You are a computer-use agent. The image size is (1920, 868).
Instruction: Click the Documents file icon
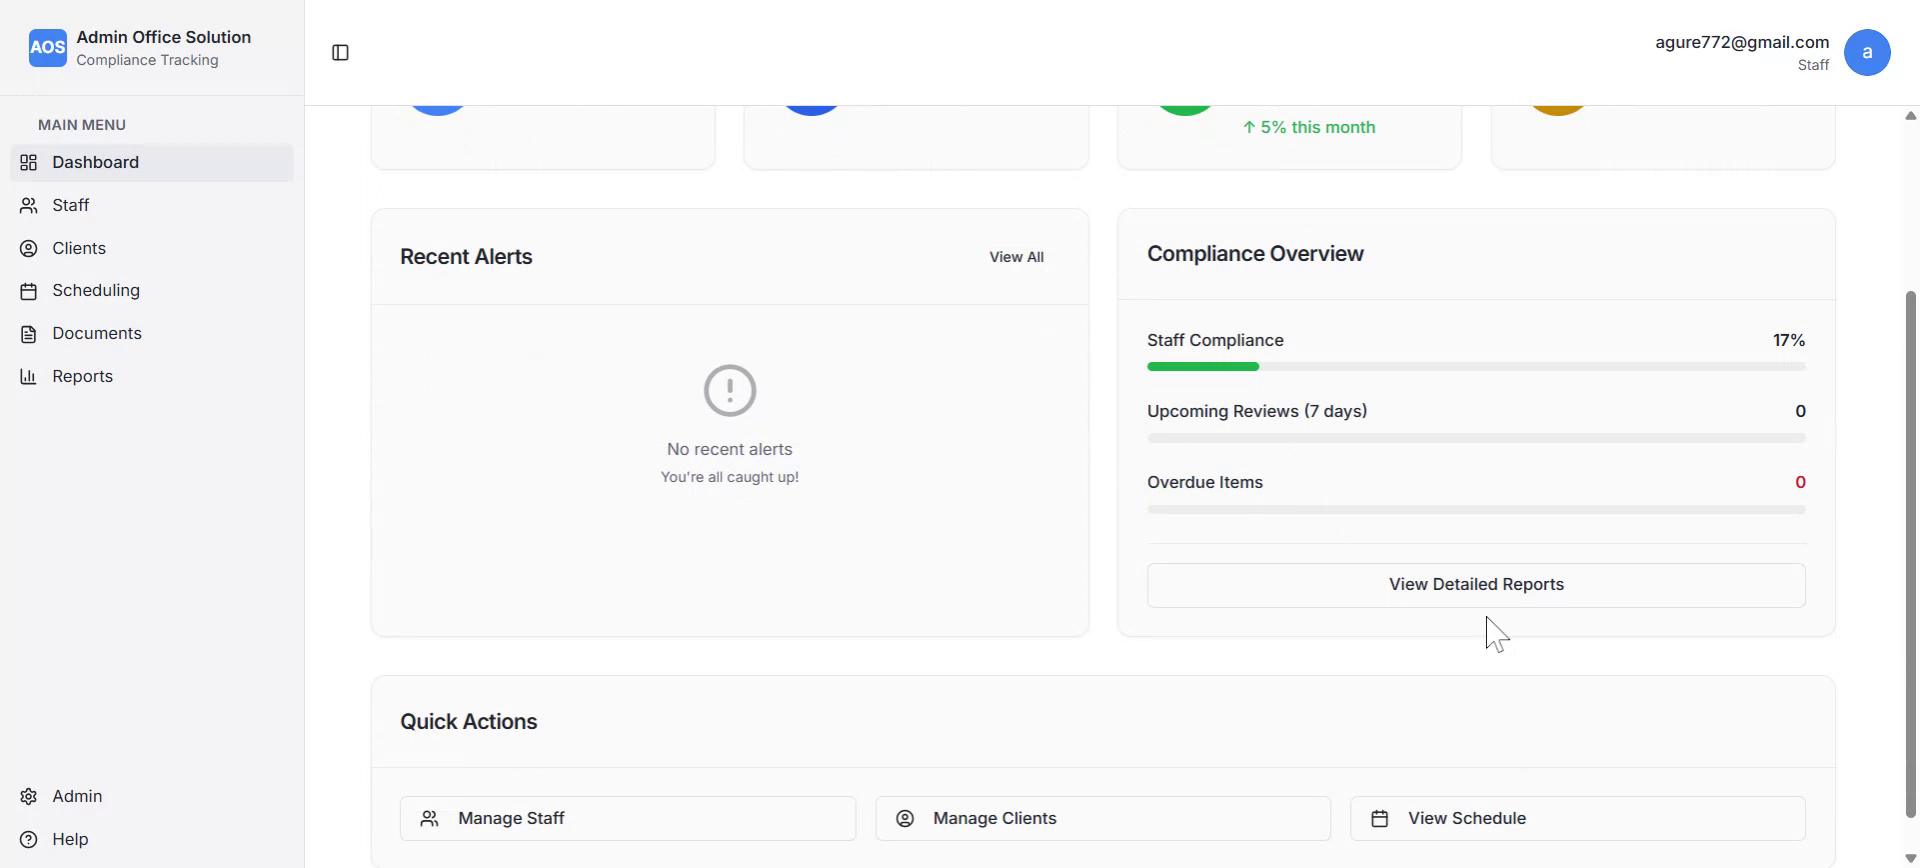(29, 334)
